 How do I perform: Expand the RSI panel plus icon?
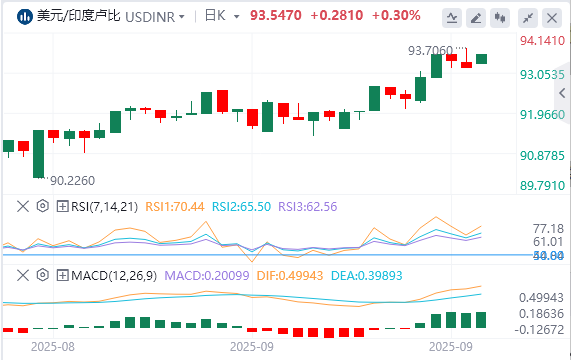62,207
